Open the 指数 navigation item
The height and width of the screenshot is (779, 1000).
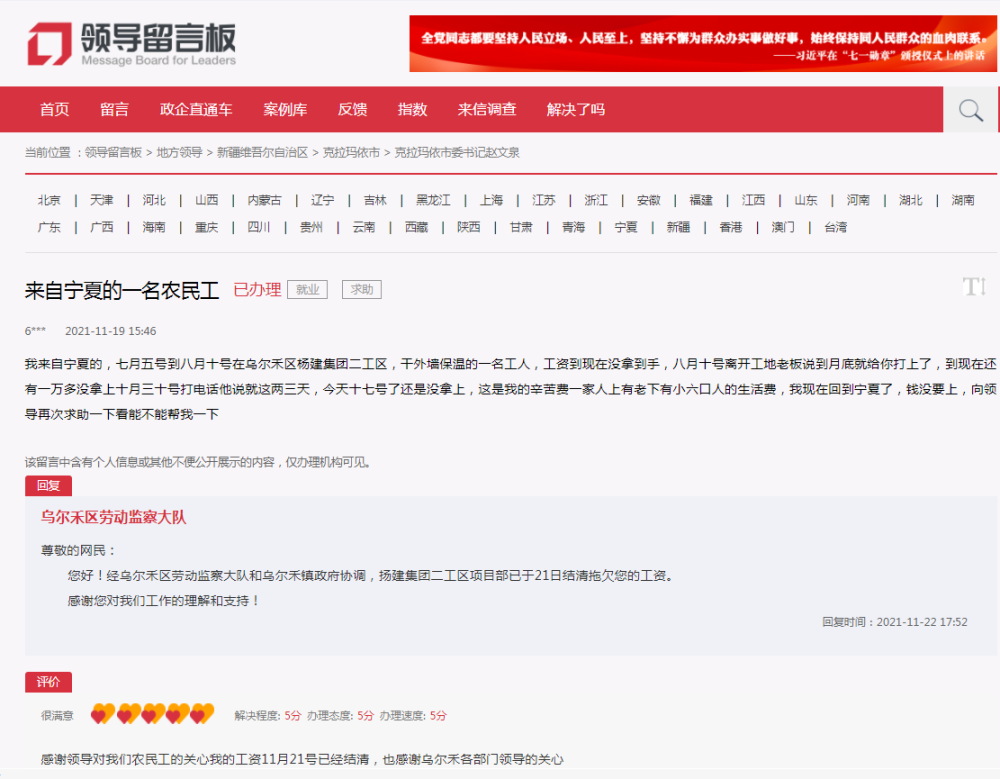point(412,110)
